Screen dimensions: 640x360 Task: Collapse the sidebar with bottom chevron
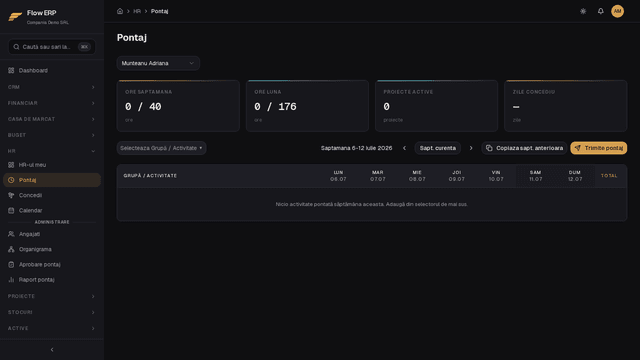(x=52, y=350)
